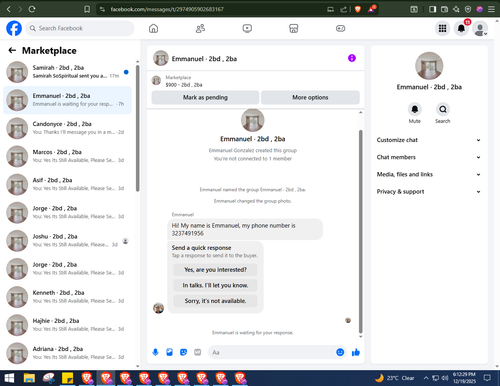Open File Explorer from the taskbar
The height and width of the screenshot is (386, 500).
29,378
